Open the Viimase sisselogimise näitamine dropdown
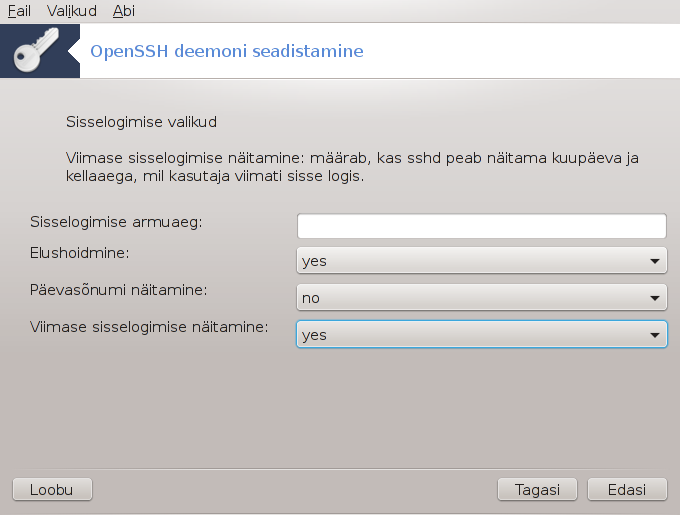Image resolution: width=680 pixels, height=515 pixels. pos(481,334)
